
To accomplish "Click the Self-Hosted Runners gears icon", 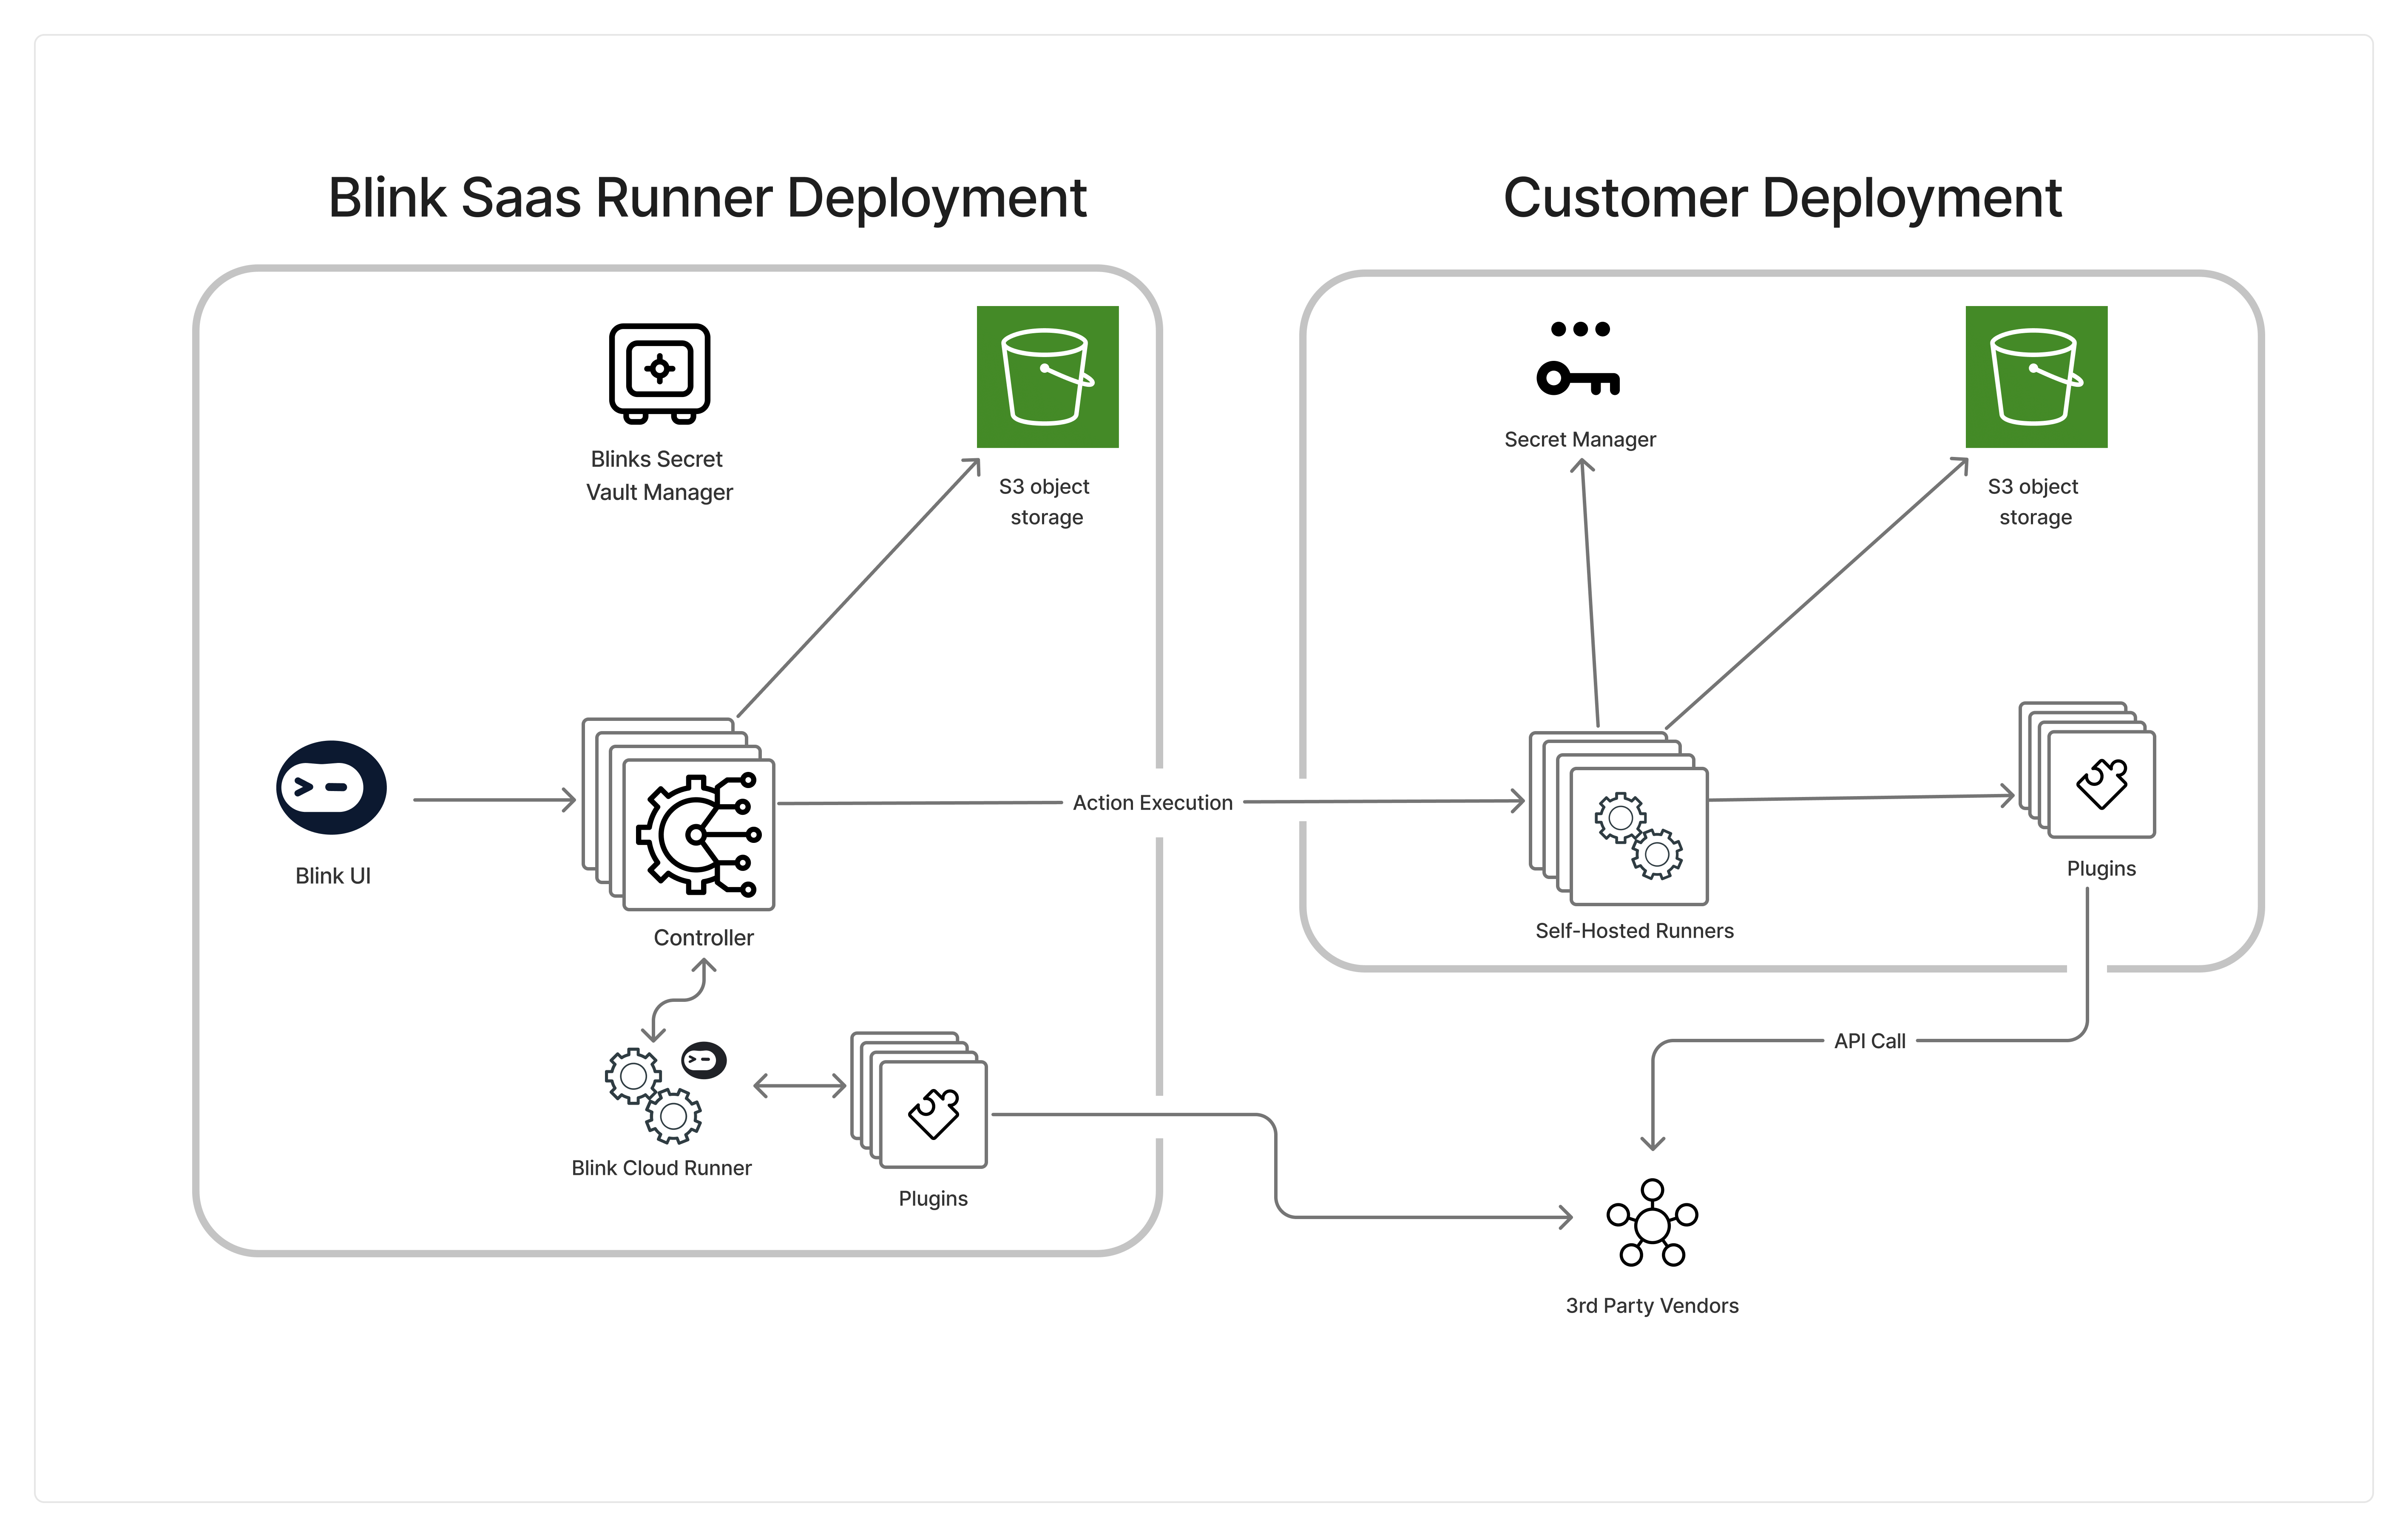I will tap(1619, 818).
